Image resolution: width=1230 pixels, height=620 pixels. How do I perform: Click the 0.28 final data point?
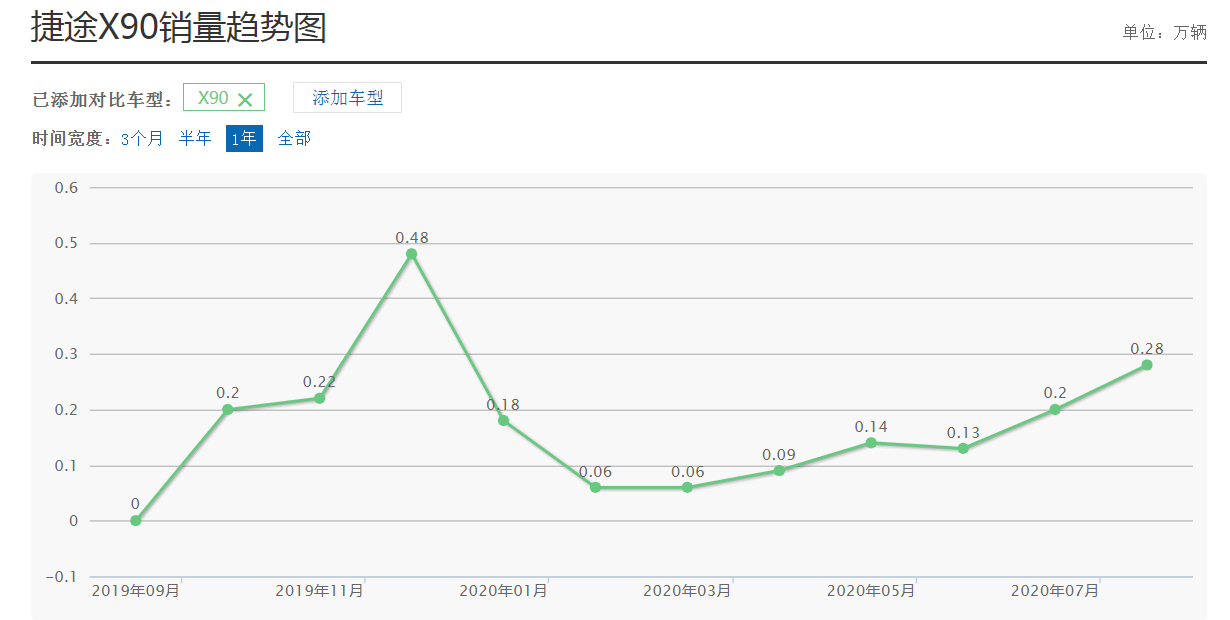[x=1146, y=365]
